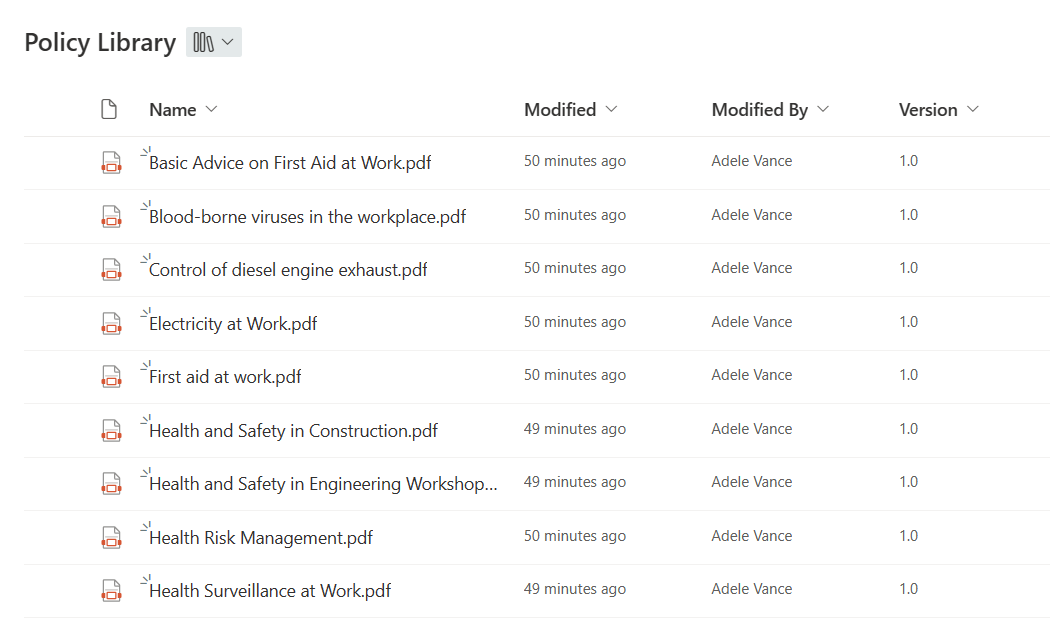The width and height of the screenshot is (1050, 628).
Task: Open Health and Safety in Construction.pdf
Action: pyautogui.click(x=291, y=429)
